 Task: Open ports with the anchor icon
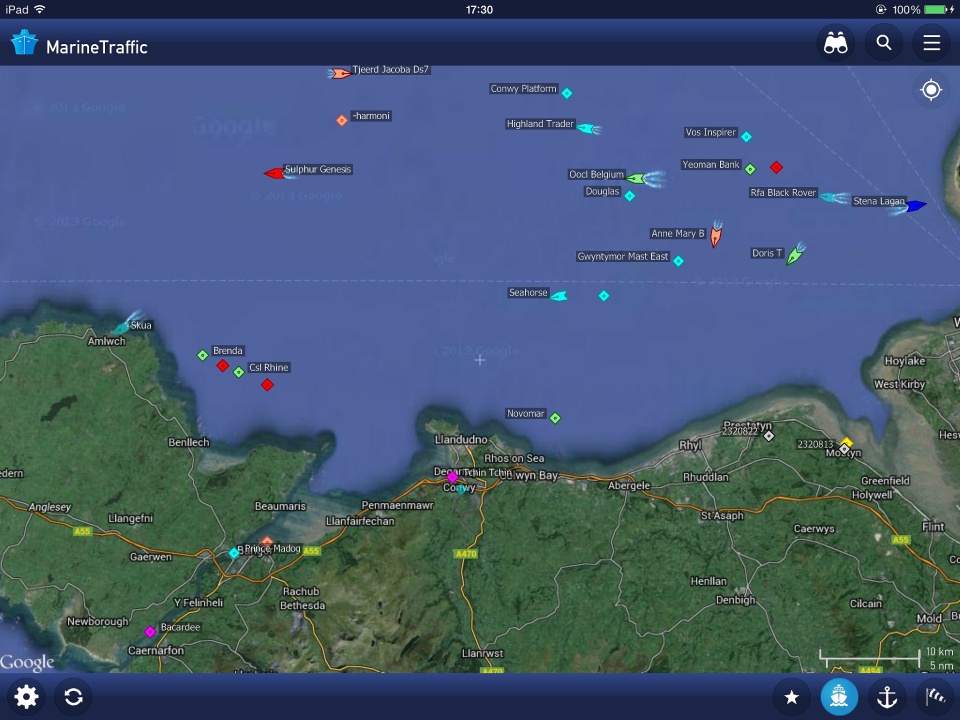(887, 697)
